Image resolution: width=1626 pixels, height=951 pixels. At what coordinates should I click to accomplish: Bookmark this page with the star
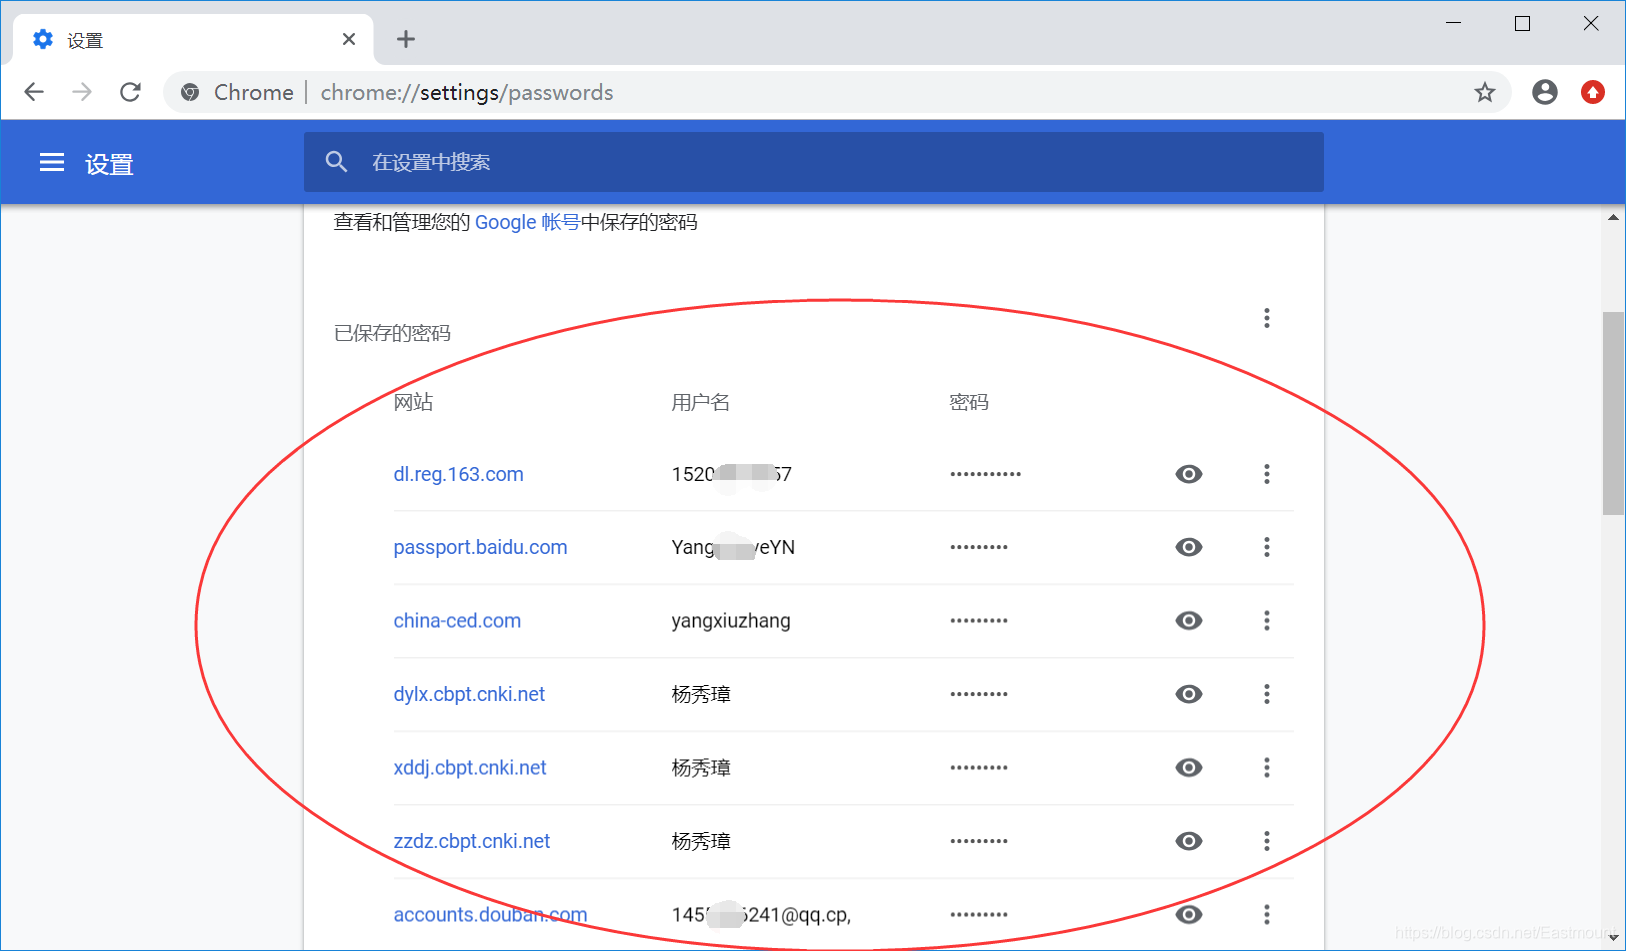(1485, 92)
